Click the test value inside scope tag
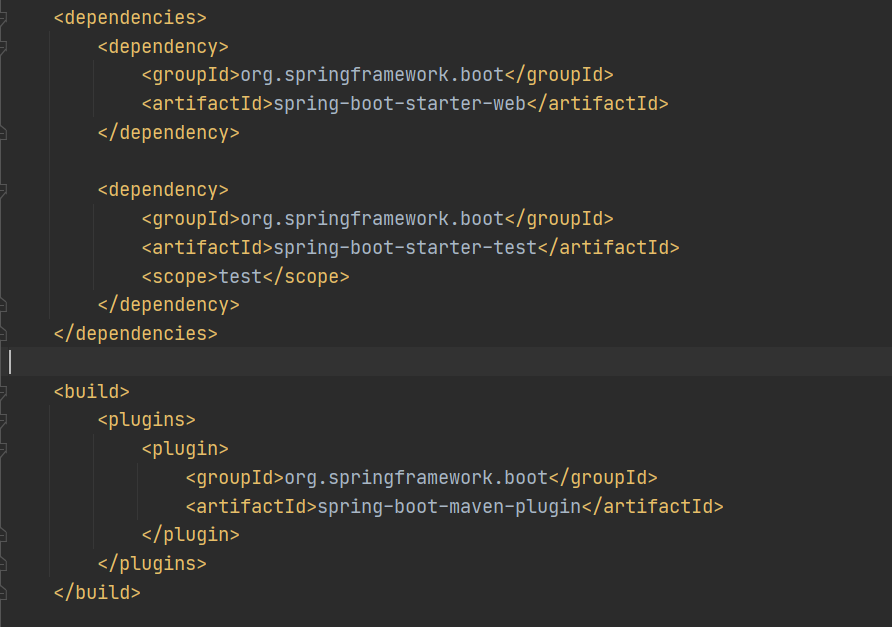The width and height of the screenshot is (892, 627). click(x=240, y=276)
